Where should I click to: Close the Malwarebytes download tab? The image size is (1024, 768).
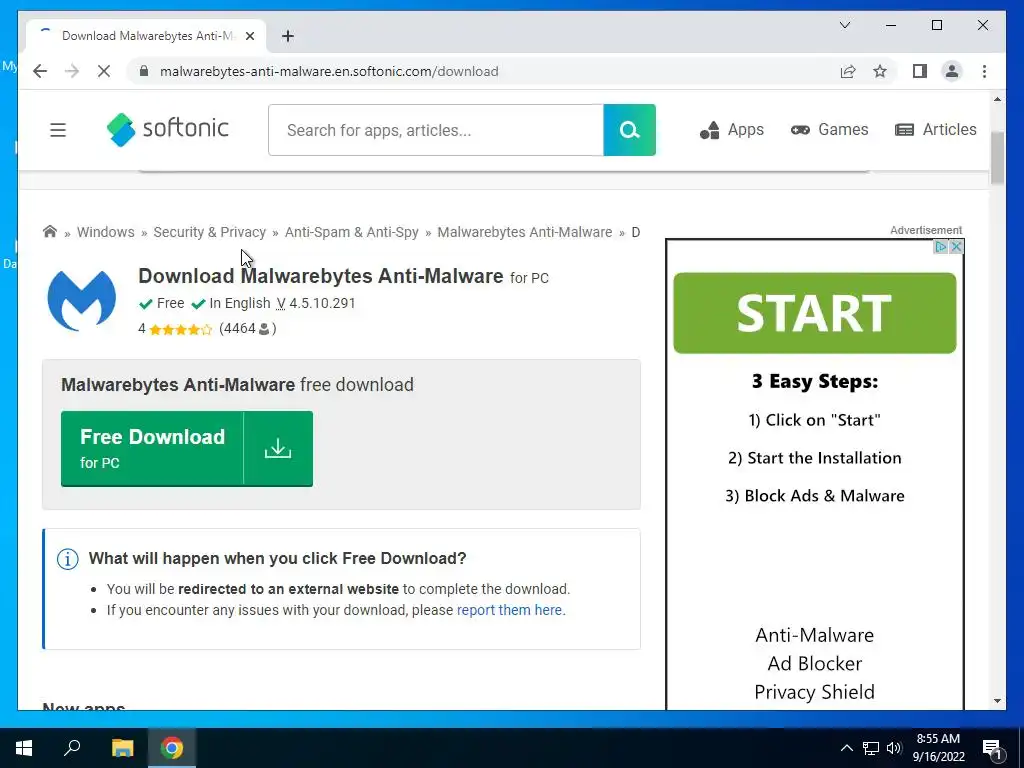(249, 36)
